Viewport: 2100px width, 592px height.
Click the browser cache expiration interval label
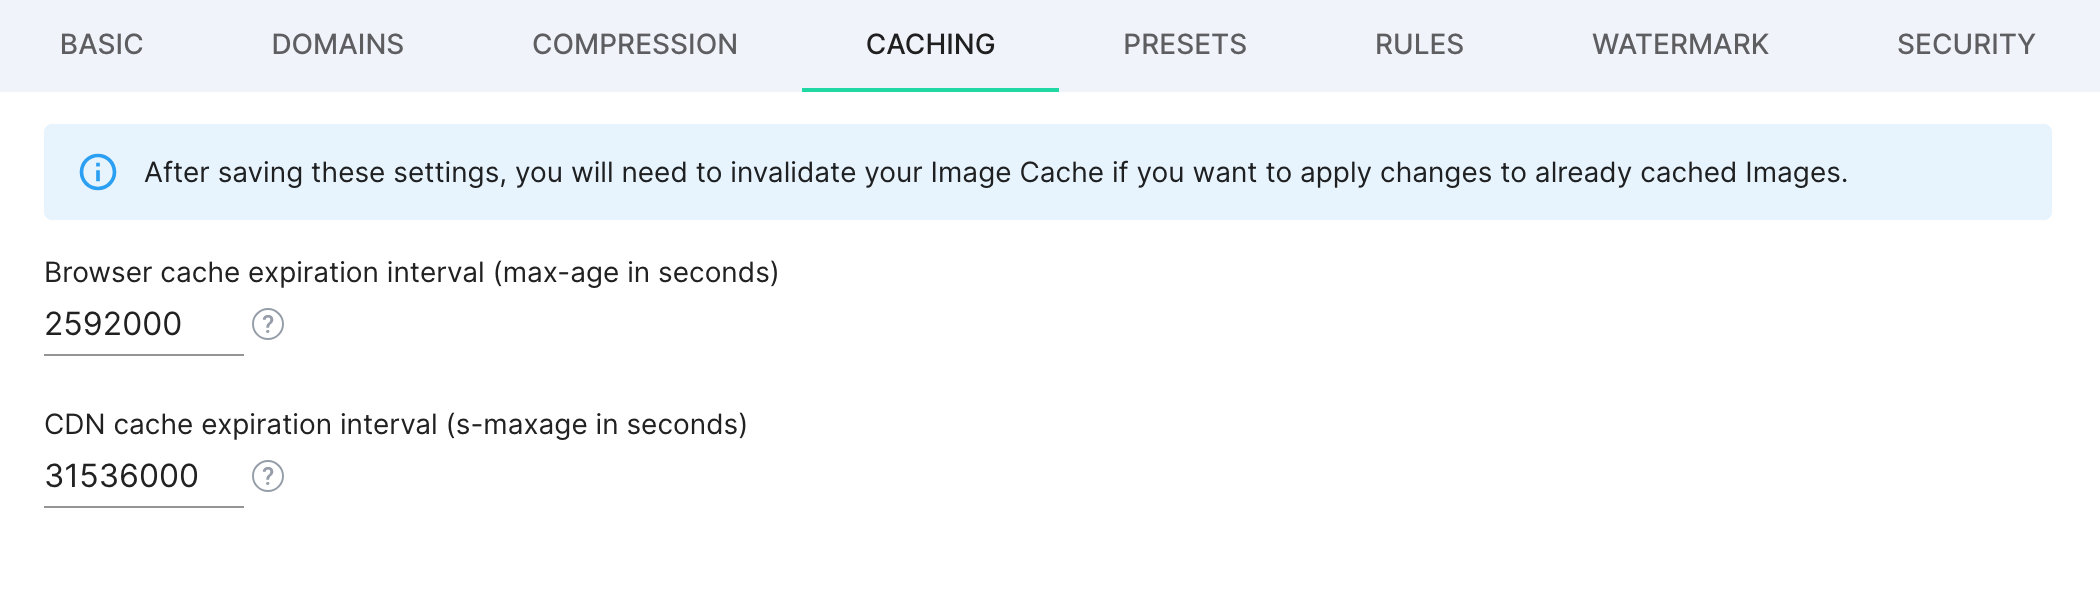click(x=413, y=271)
